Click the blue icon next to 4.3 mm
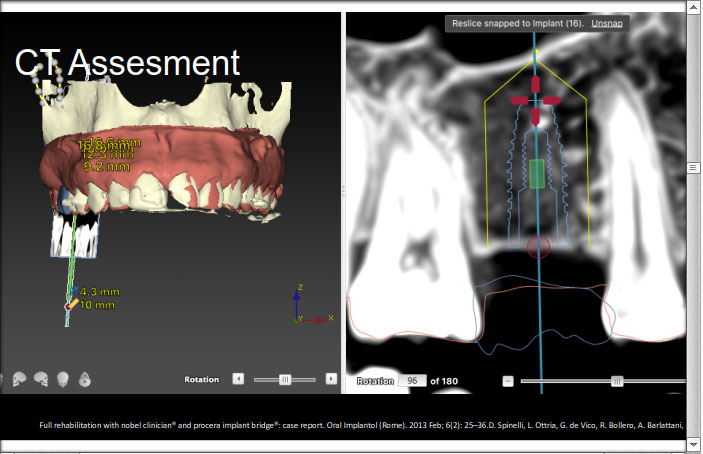 click(74, 292)
